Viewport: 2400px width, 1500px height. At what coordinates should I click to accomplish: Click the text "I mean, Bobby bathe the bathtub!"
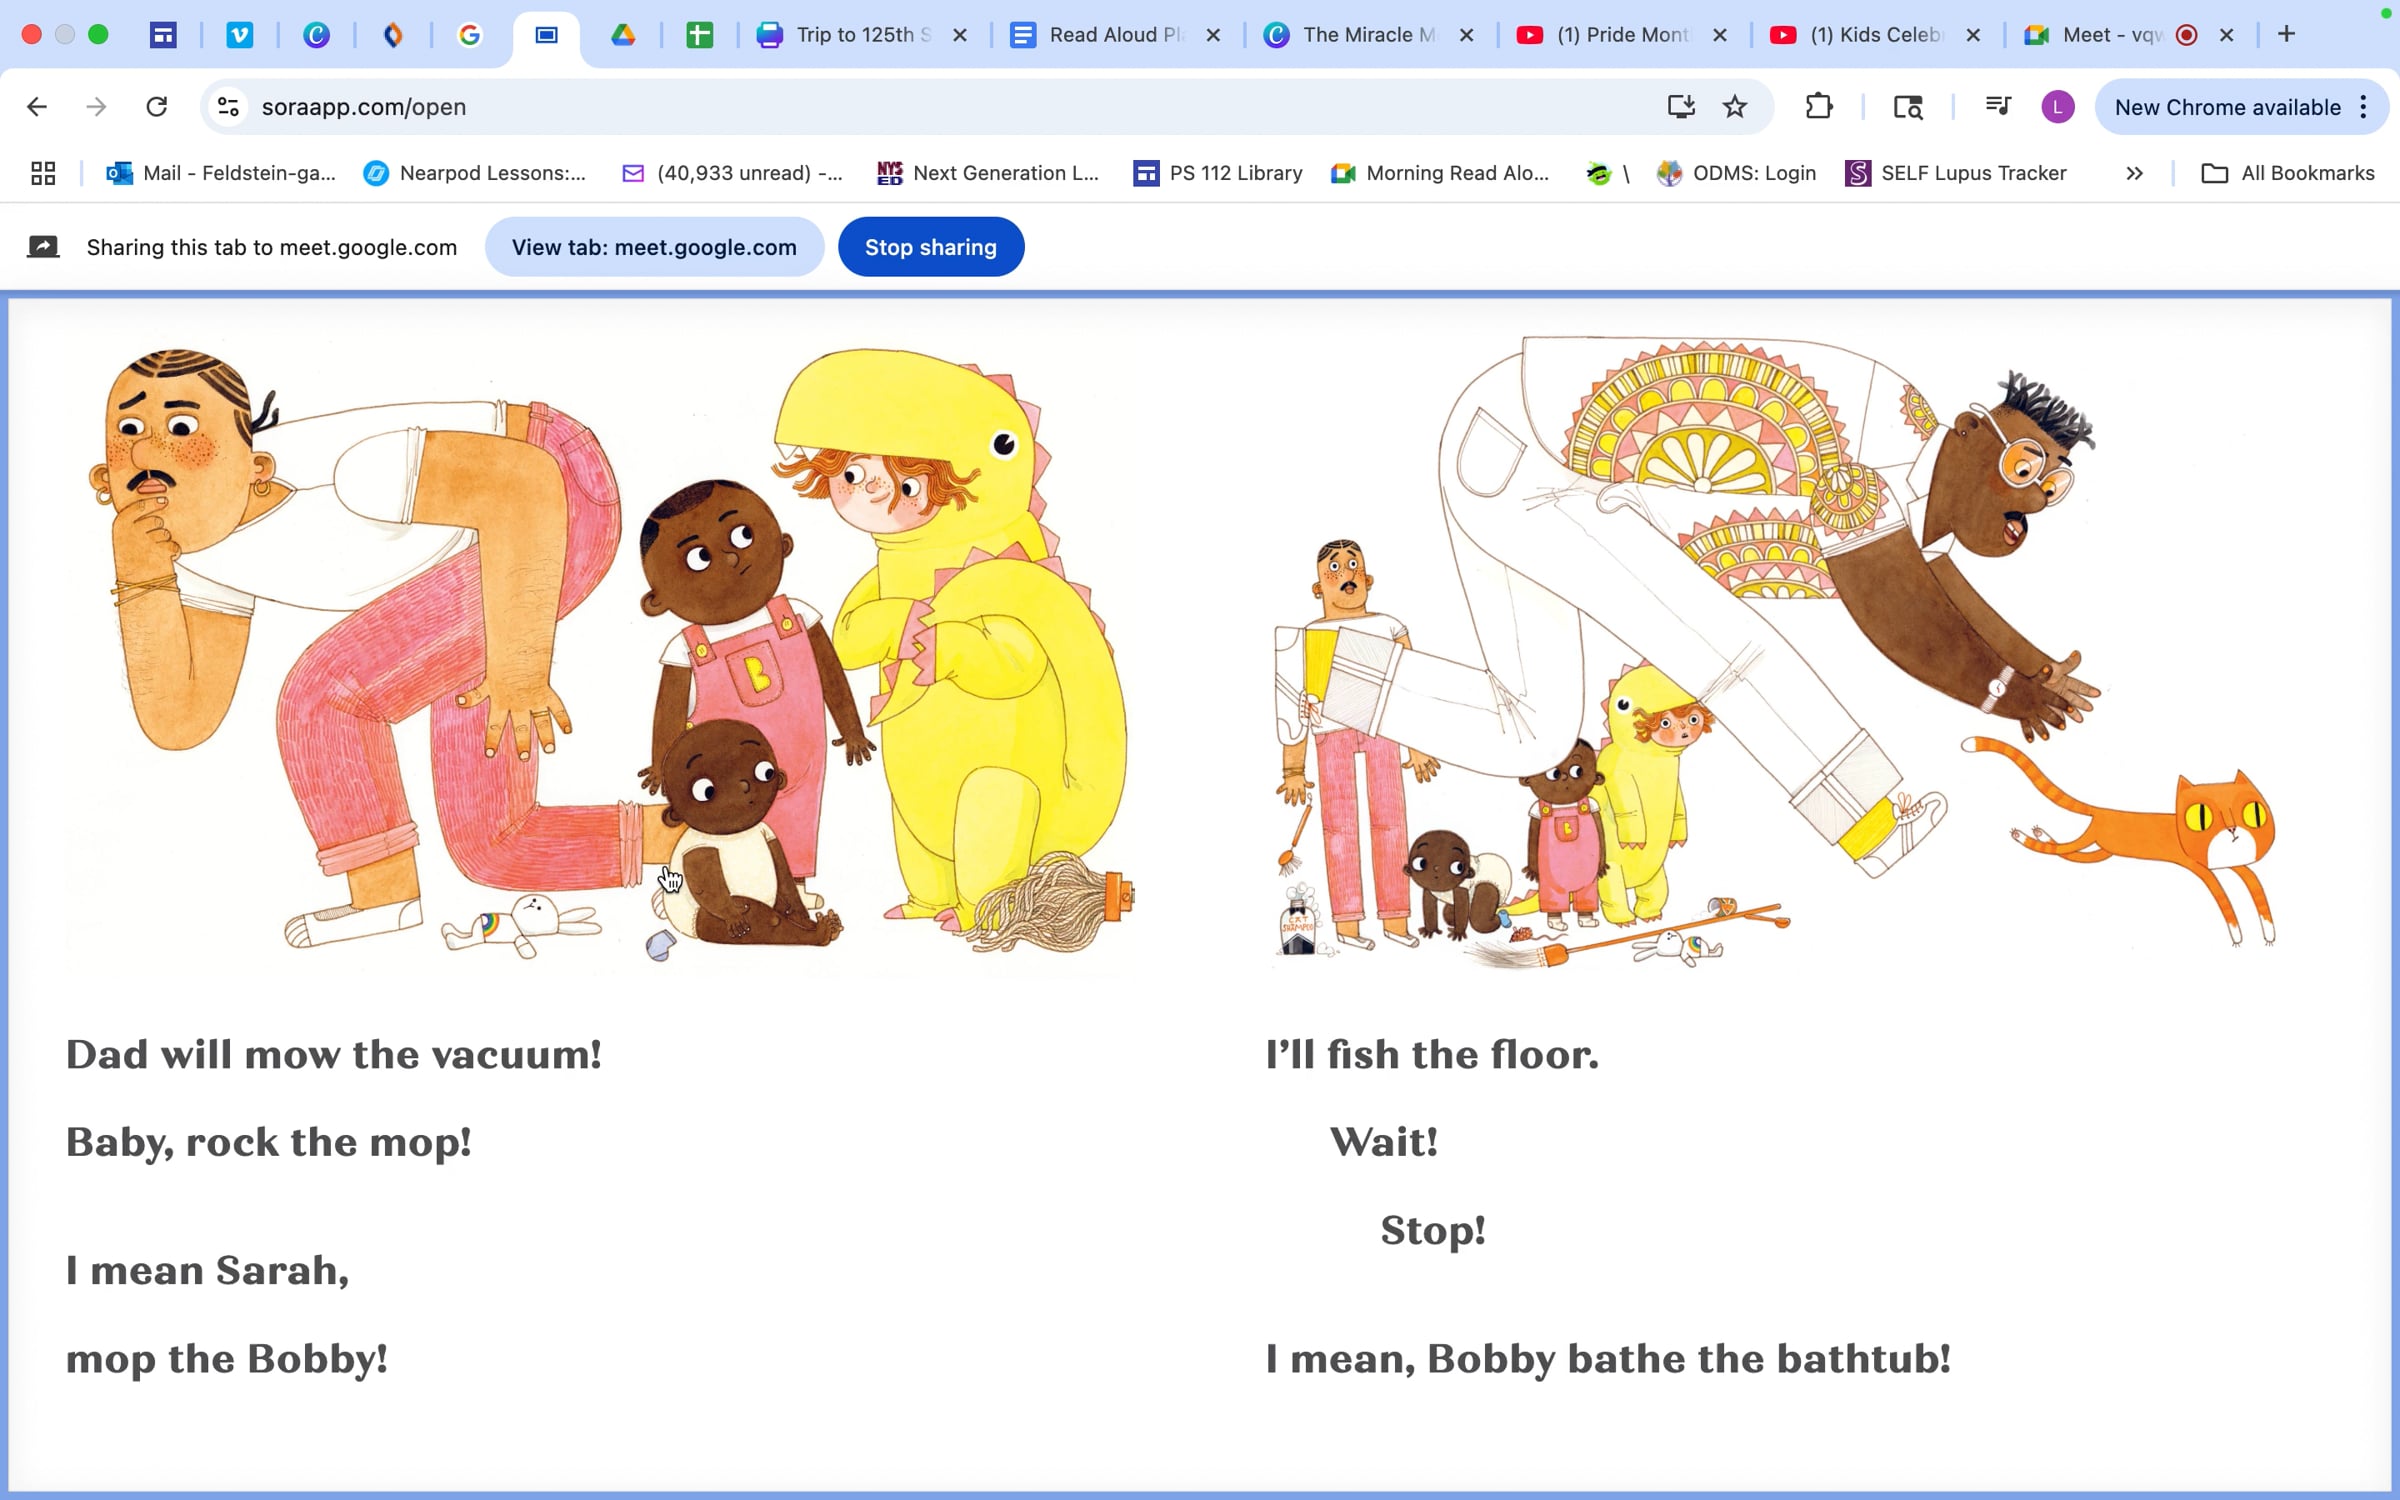coord(1608,1359)
